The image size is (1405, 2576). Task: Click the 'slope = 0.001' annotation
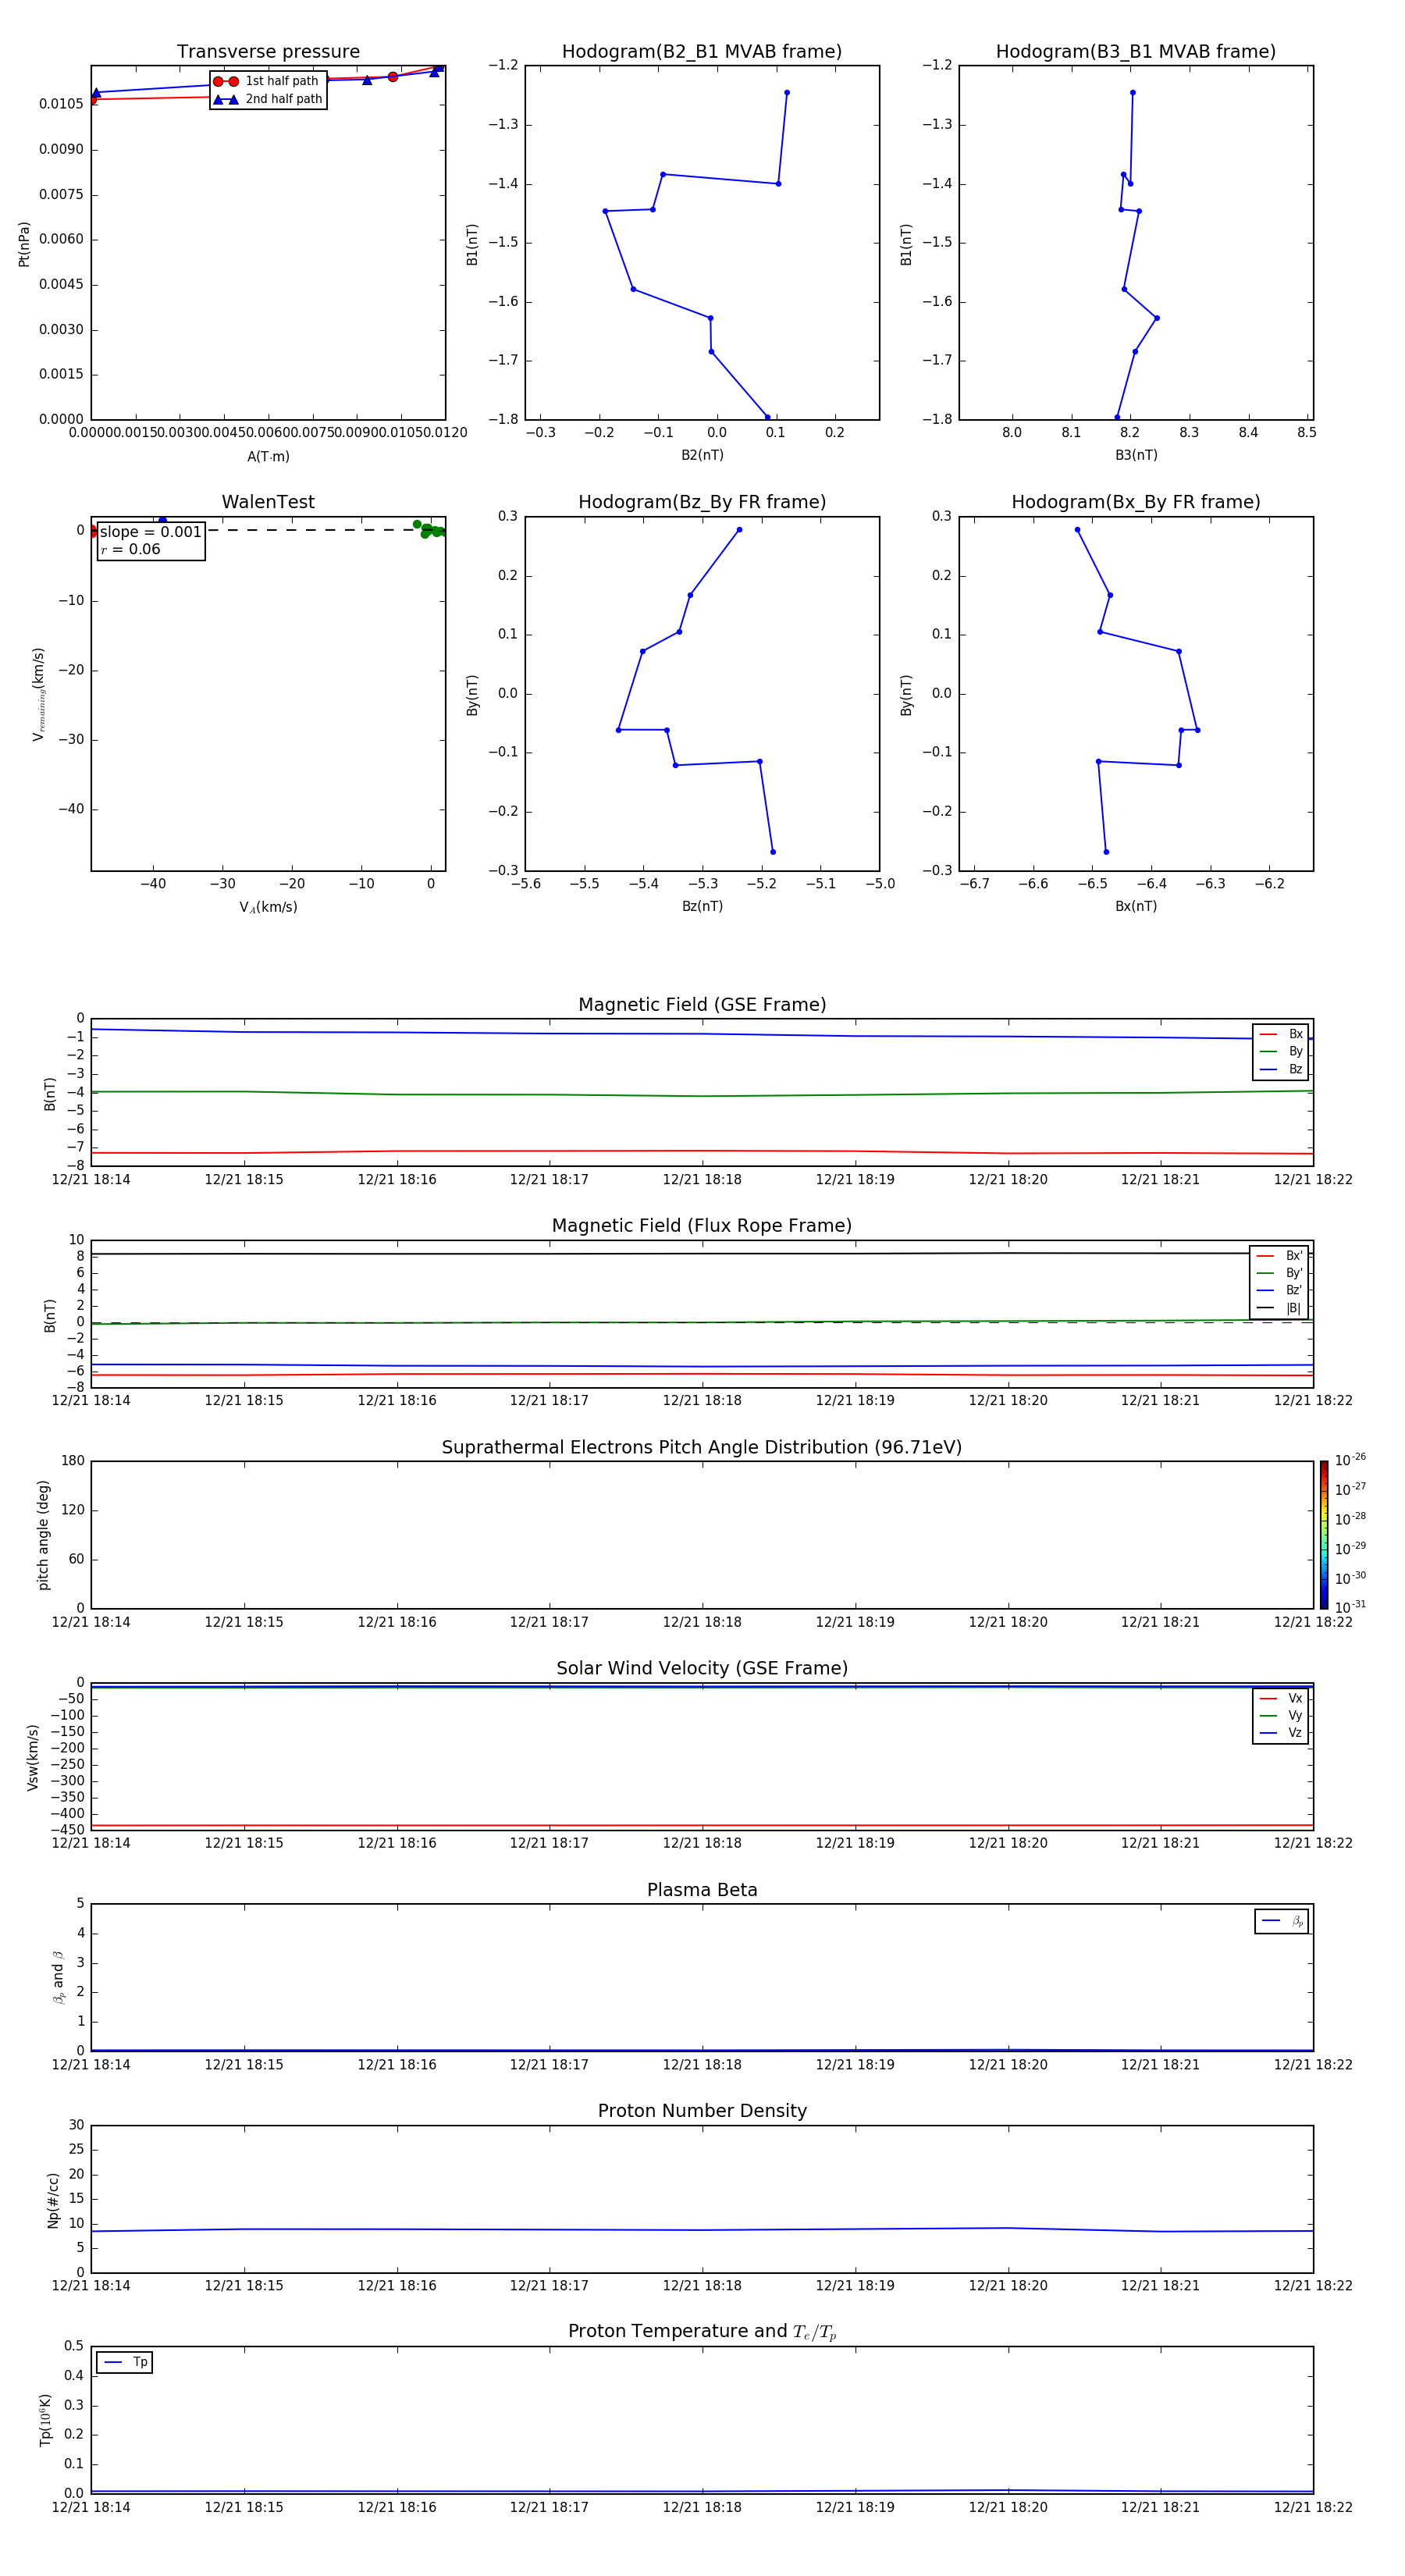pyautogui.click(x=151, y=532)
